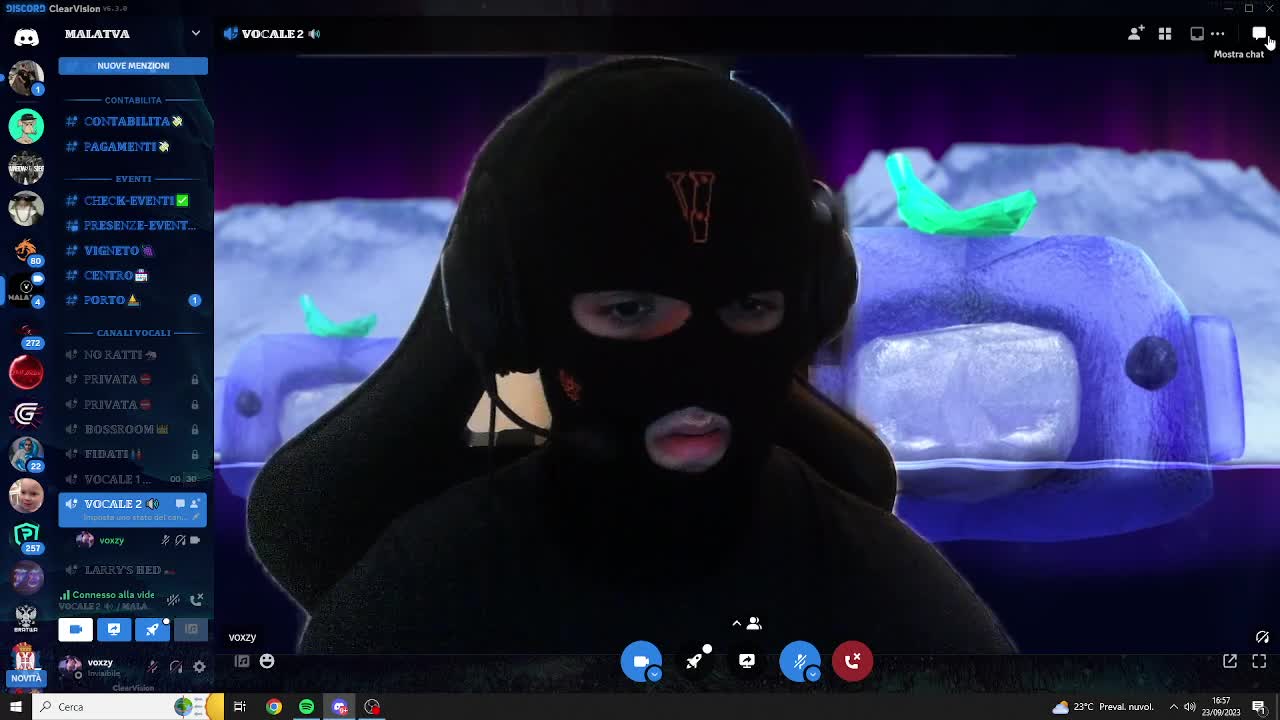
Task: Click the NUOVE MENZIONI button
Action: [132, 65]
